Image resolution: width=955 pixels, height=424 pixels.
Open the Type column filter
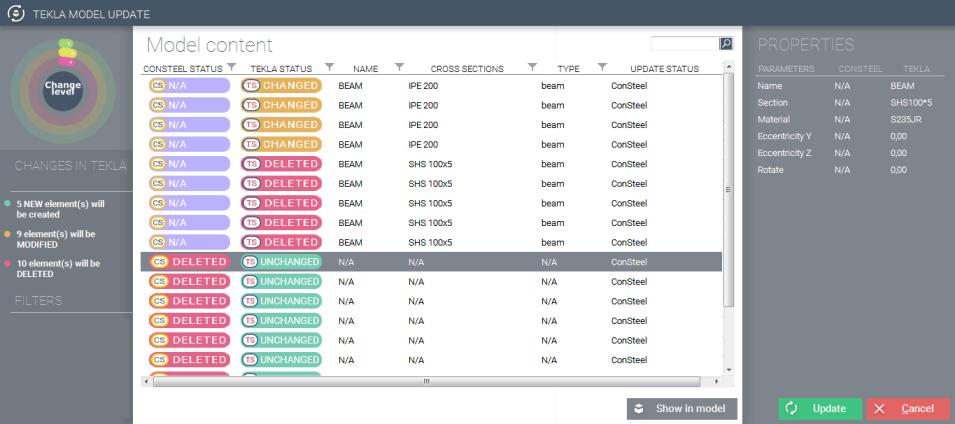click(x=602, y=66)
